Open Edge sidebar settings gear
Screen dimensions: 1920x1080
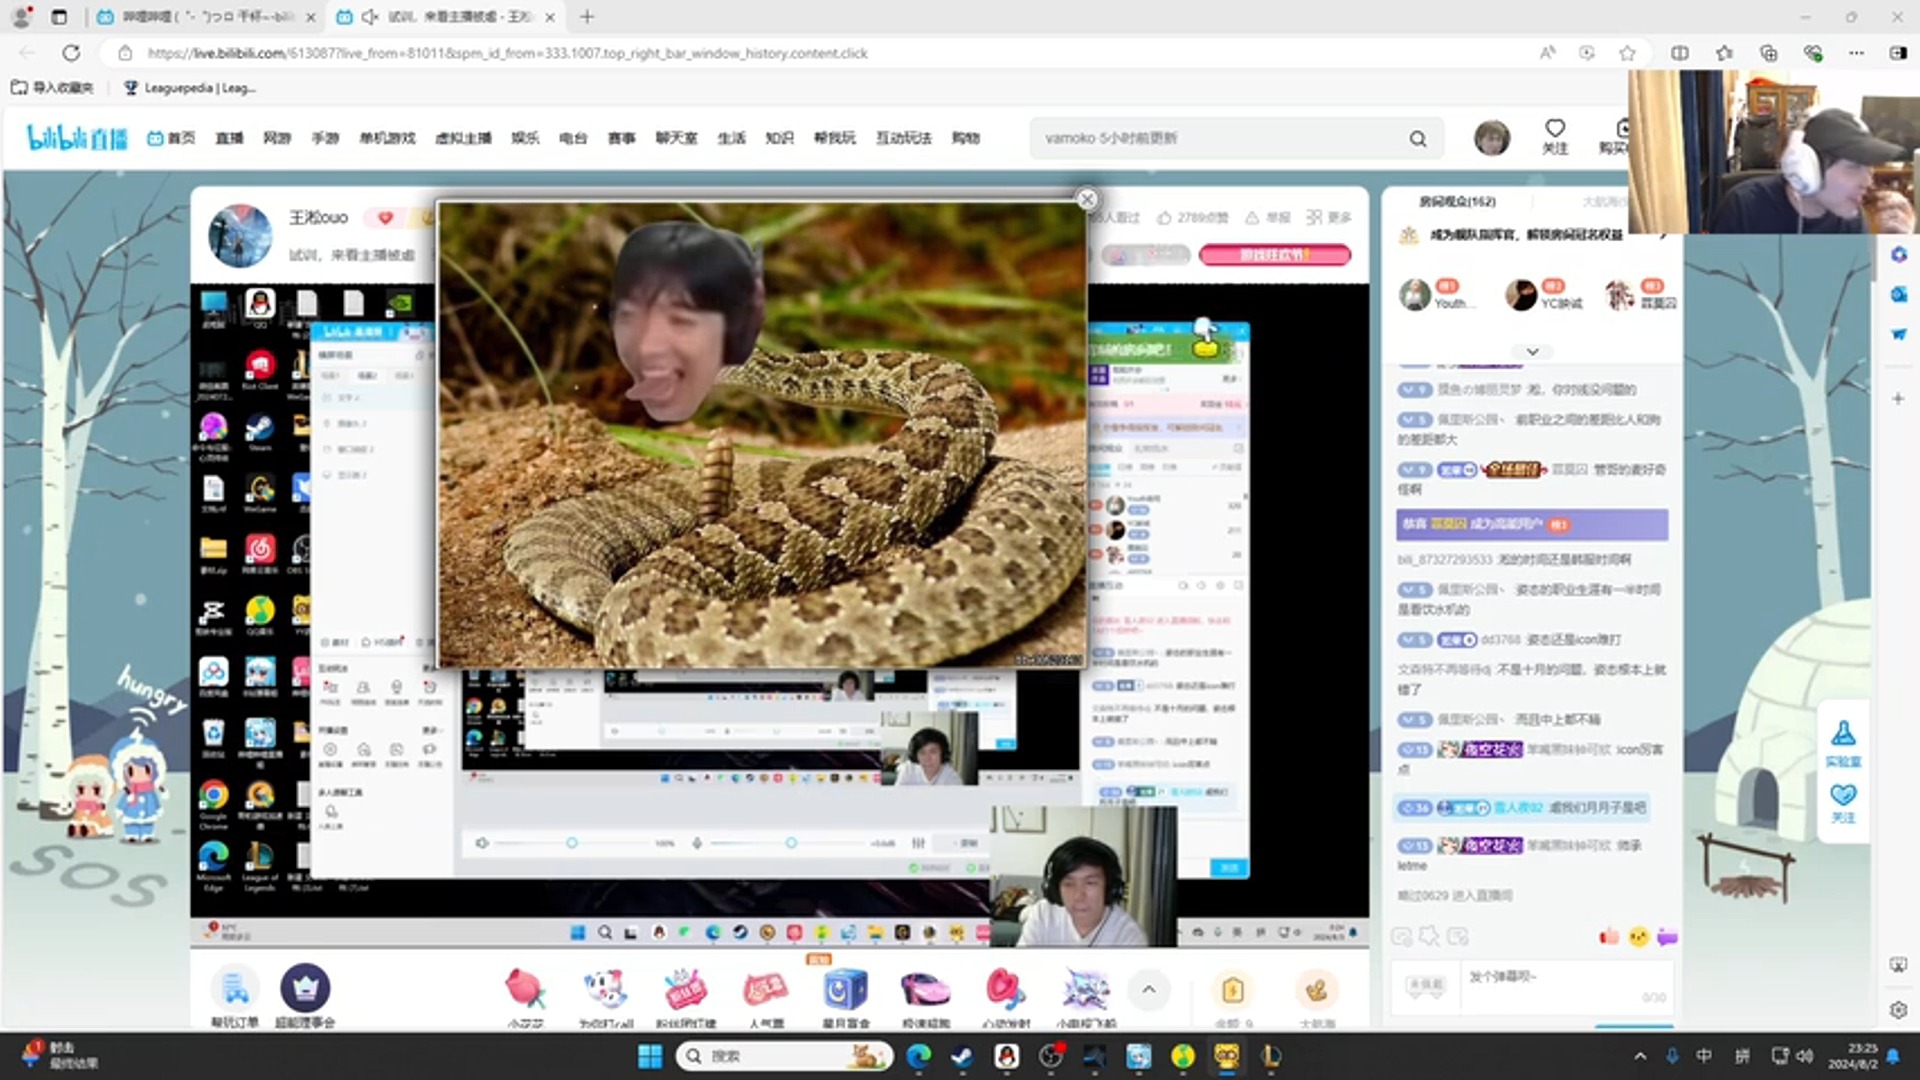tap(1899, 1010)
